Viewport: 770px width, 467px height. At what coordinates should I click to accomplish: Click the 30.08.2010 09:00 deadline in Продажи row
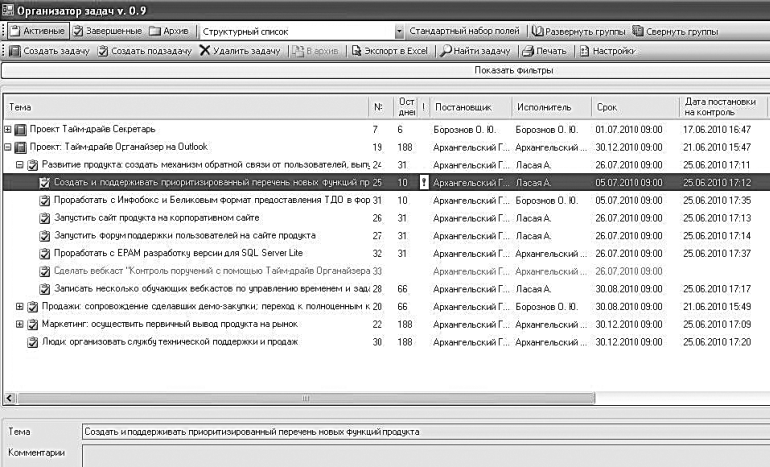click(x=629, y=306)
